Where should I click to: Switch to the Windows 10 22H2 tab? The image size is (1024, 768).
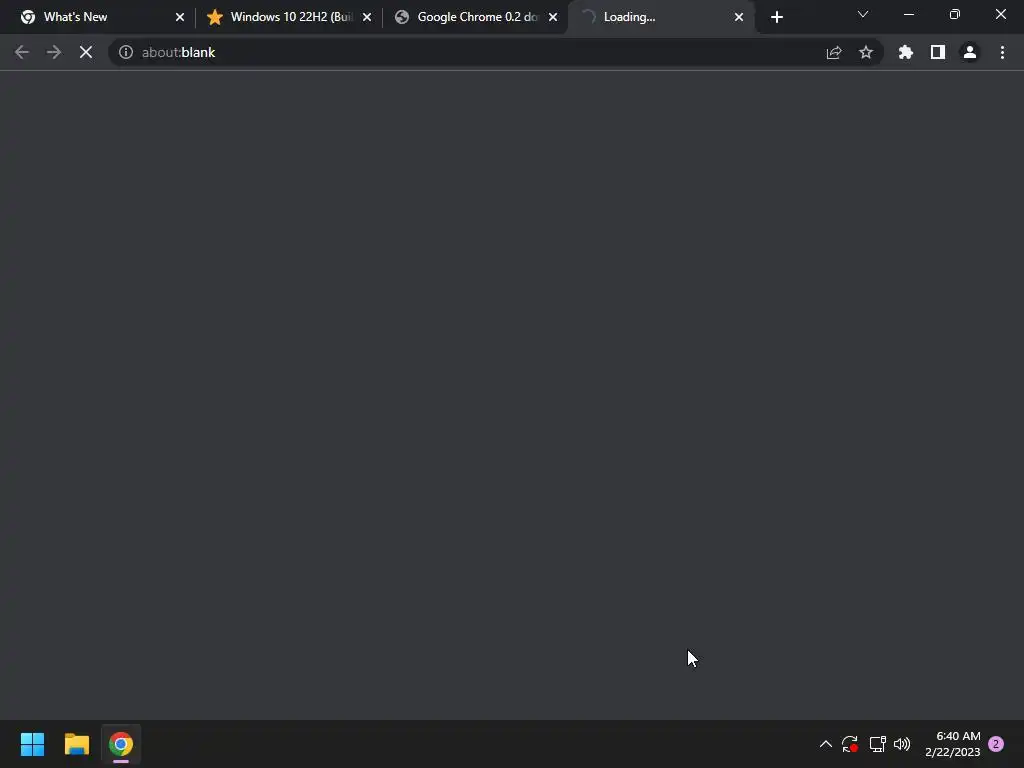(287, 17)
